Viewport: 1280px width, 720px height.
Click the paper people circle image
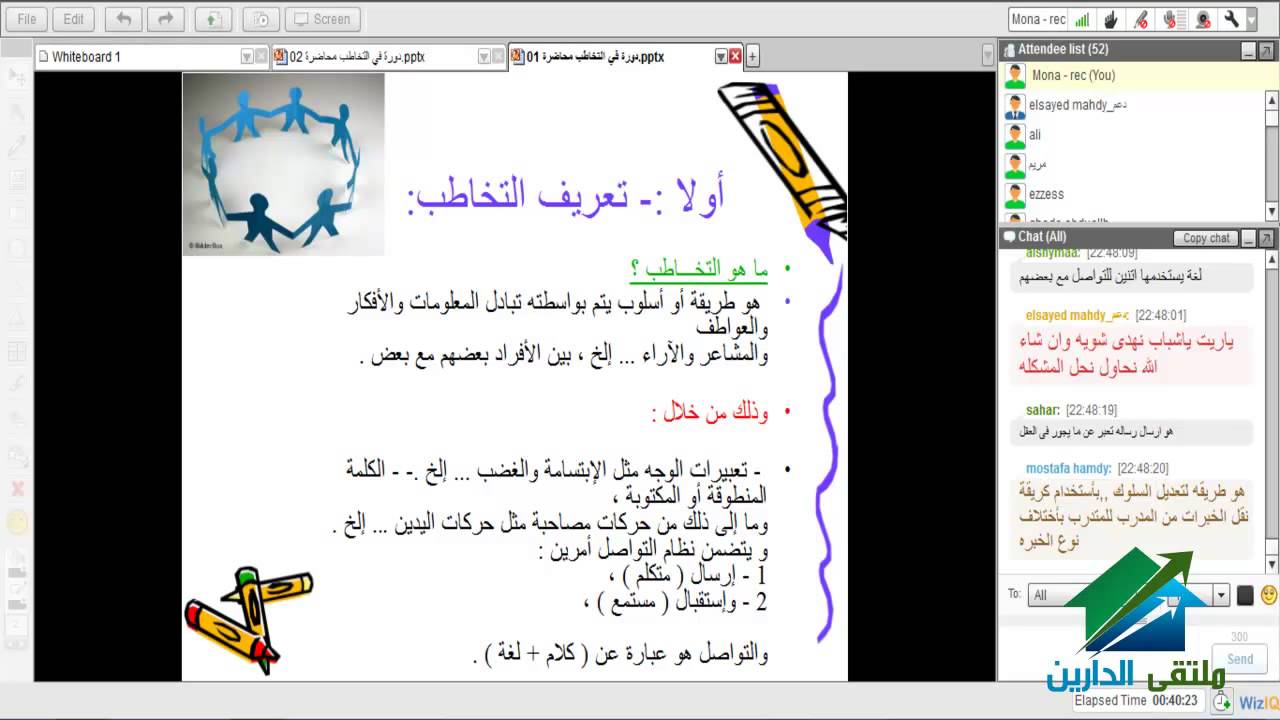[x=283, y=164]
